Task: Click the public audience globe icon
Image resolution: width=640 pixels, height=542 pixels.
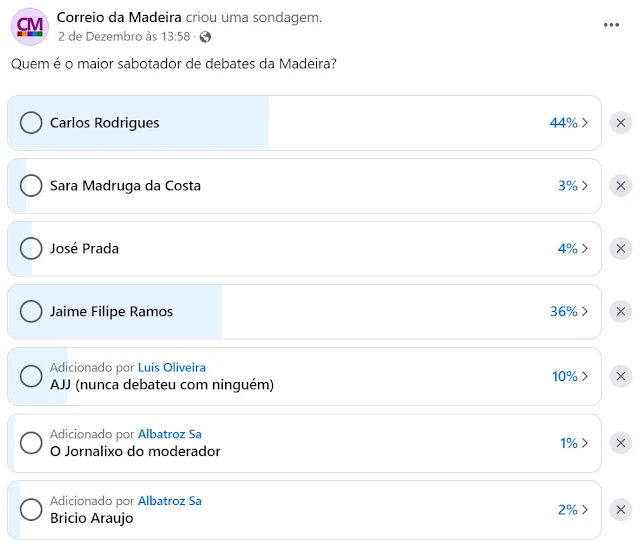Action: coord(205,37)
